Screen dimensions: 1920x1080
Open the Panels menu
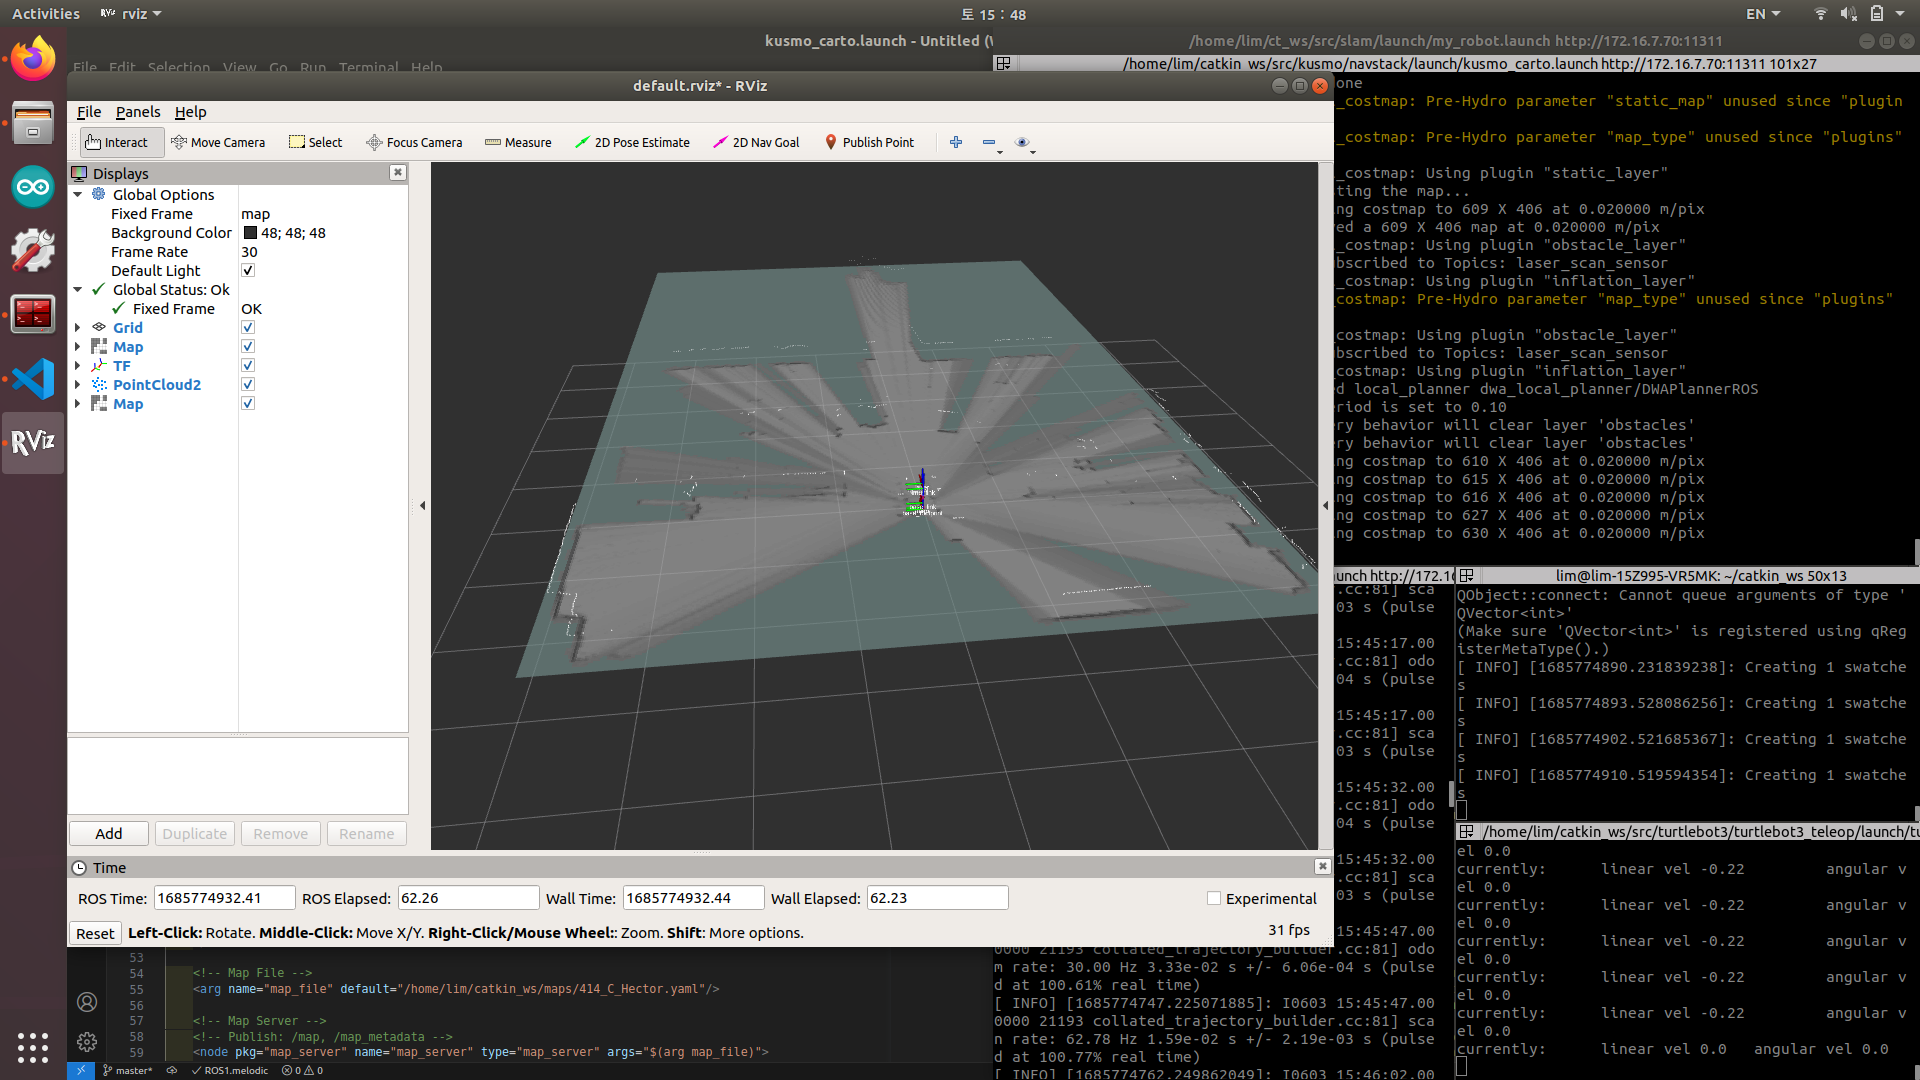point(138,112)
